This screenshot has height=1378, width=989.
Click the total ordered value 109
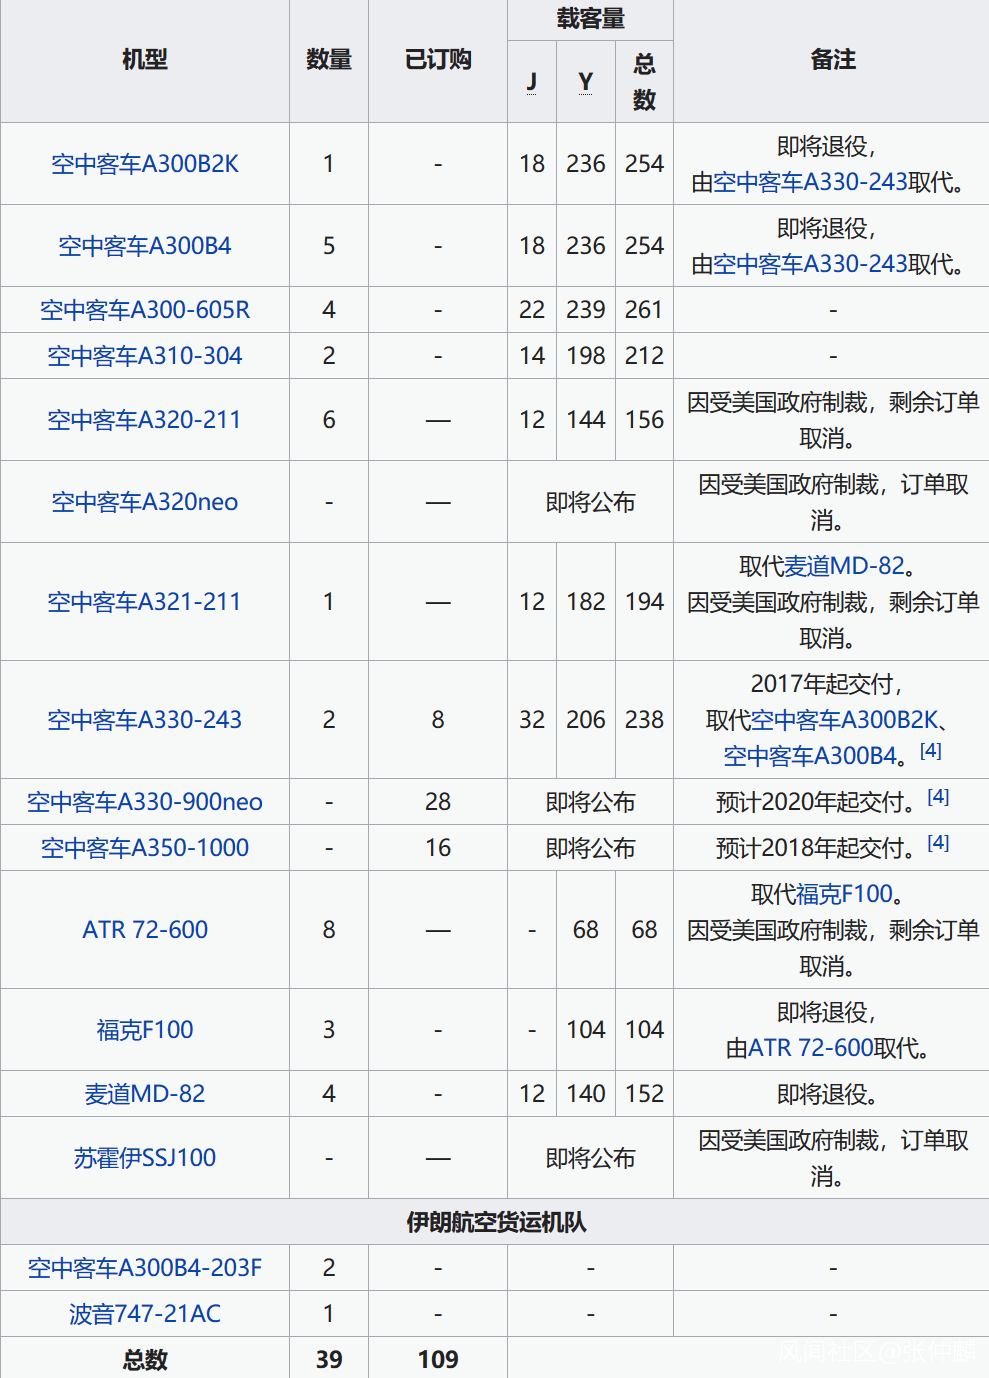click(438, 1360)
